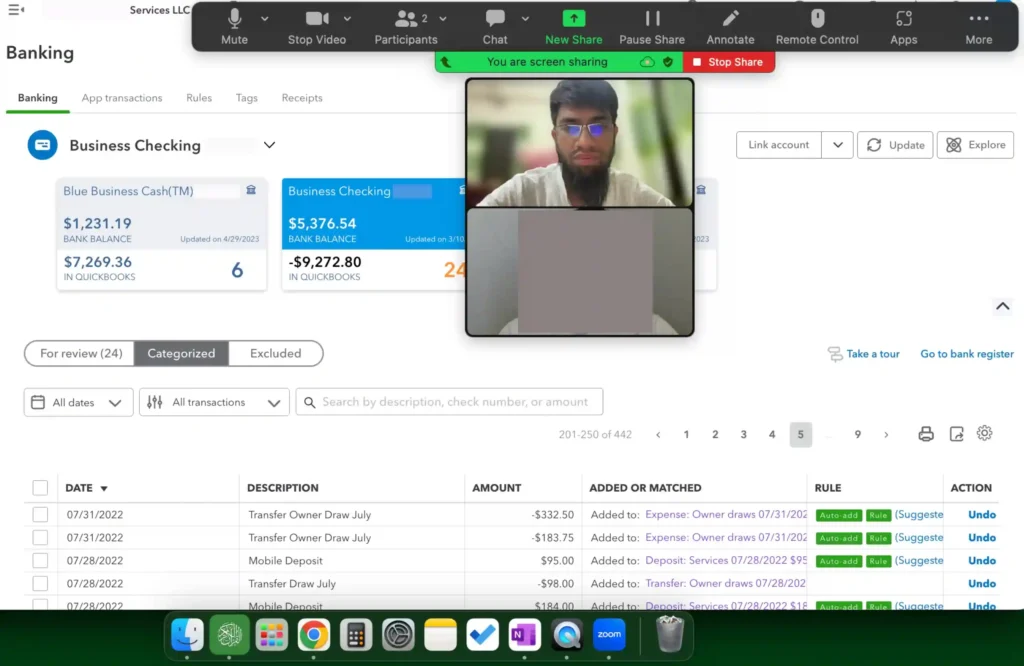Open More options in Zoom toolbar
Image resolution: width=1024 pixels, height=666 pixels.
coord(978,27)
